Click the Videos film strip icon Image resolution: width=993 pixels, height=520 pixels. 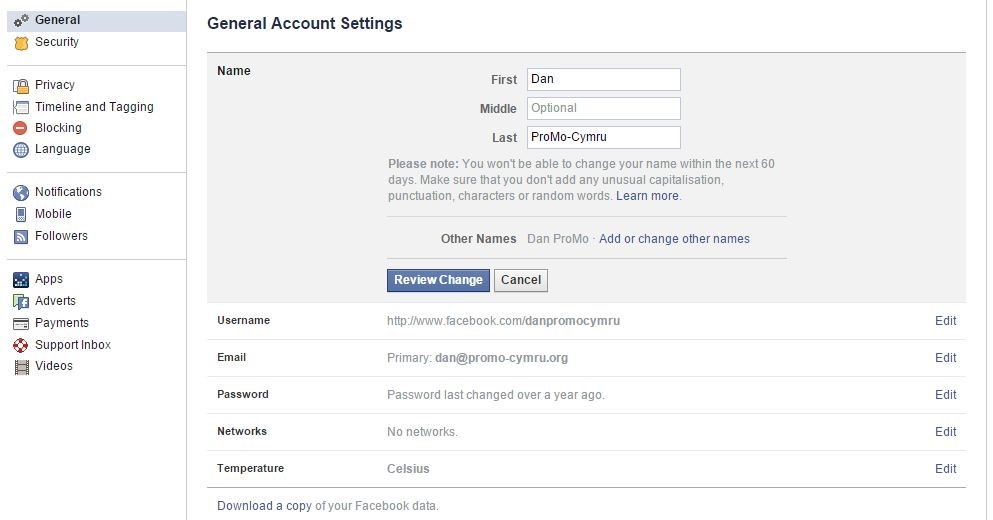tap(22, 367)
